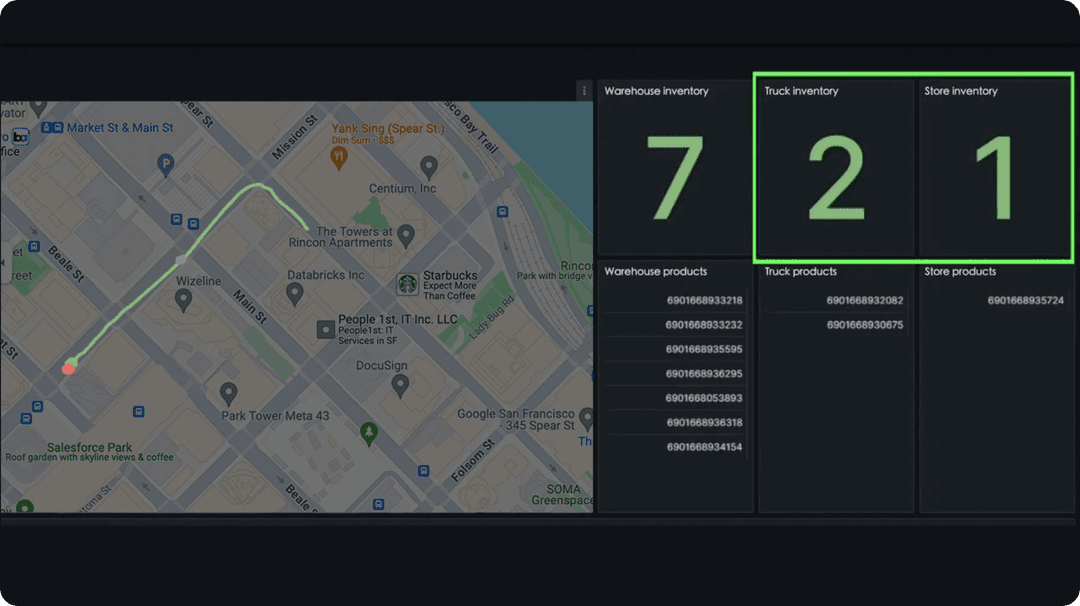Click the Yank Sing restaurant marker
Screen dimensions: 1080x606
(x=339, y=155)
